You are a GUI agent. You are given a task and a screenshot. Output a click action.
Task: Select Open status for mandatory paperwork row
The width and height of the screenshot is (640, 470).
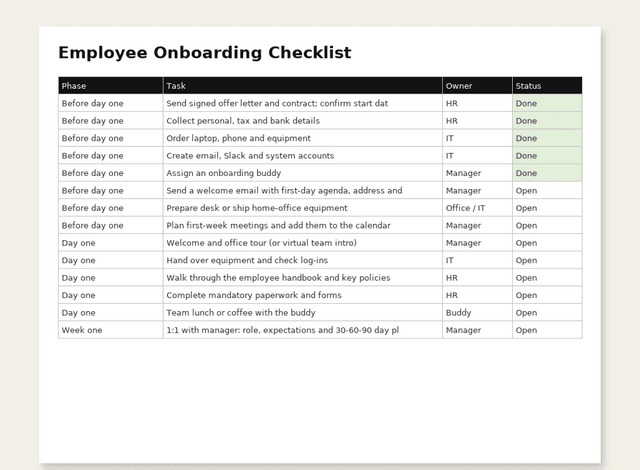[547, 295]
